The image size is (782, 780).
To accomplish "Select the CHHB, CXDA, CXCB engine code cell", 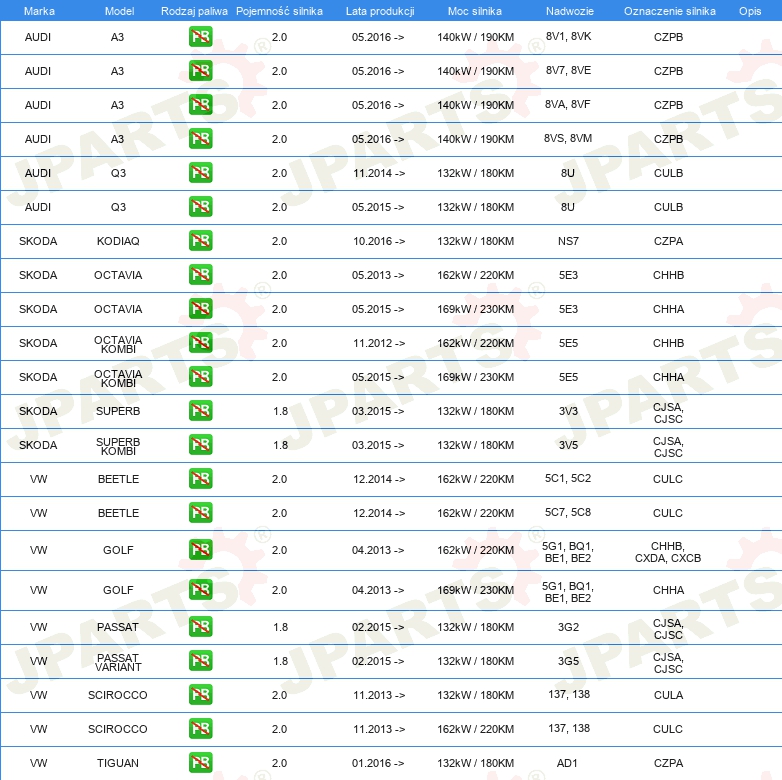I will pos(668,552).
